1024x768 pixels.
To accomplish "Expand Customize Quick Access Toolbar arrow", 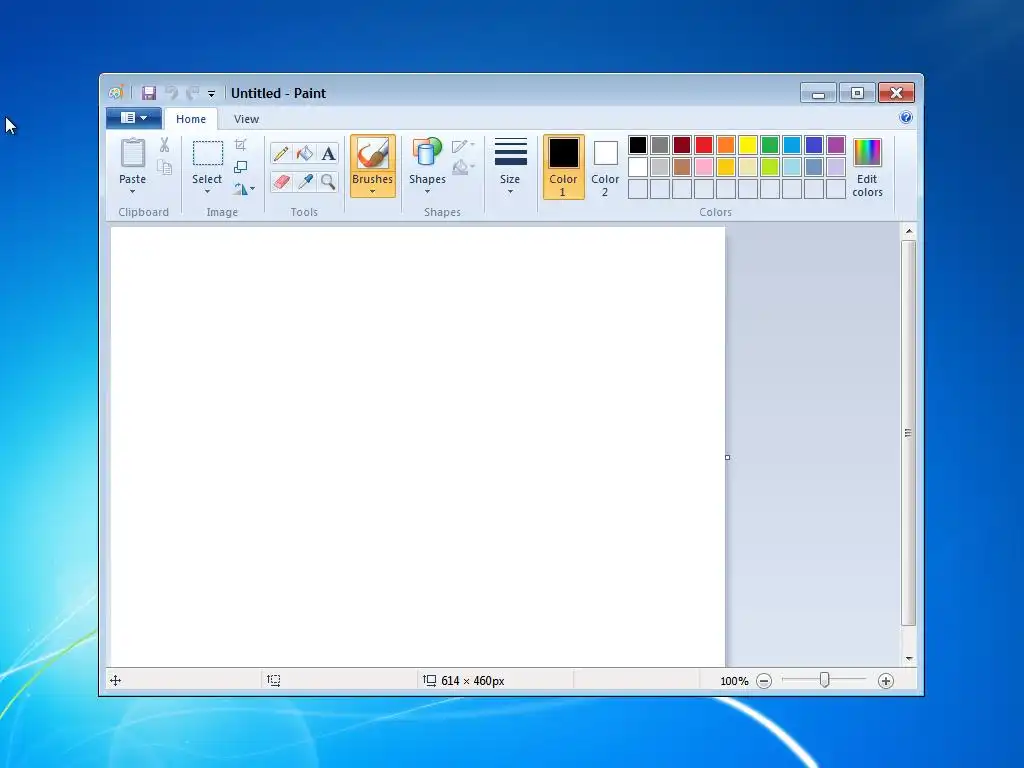I will (212, 94).
